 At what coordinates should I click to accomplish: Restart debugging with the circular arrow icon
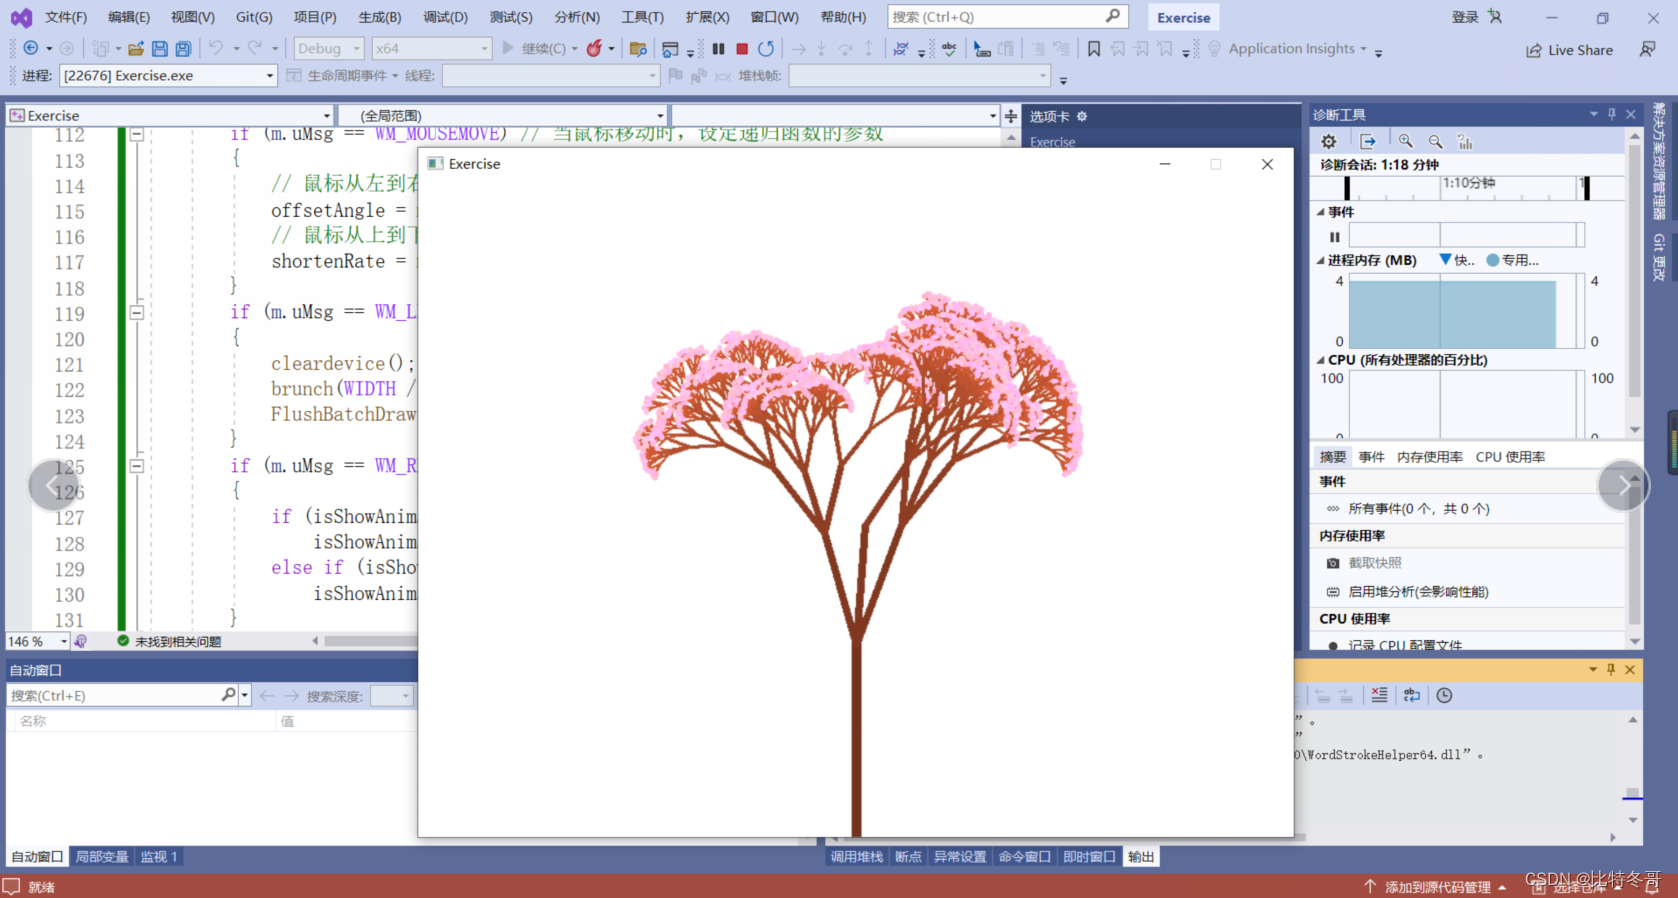(x=766, y=48)
